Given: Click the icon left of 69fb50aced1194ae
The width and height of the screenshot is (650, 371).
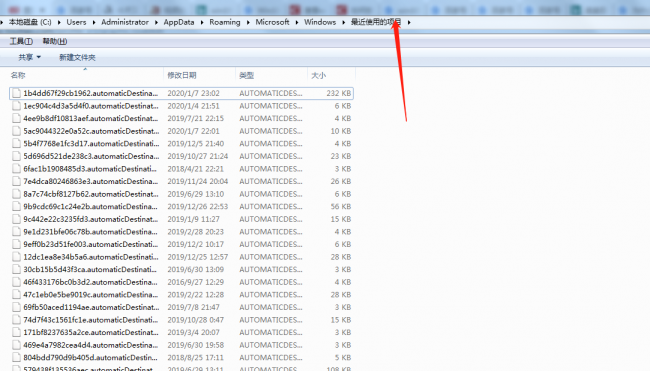Looking at the screenshot, I should (16, 307).
